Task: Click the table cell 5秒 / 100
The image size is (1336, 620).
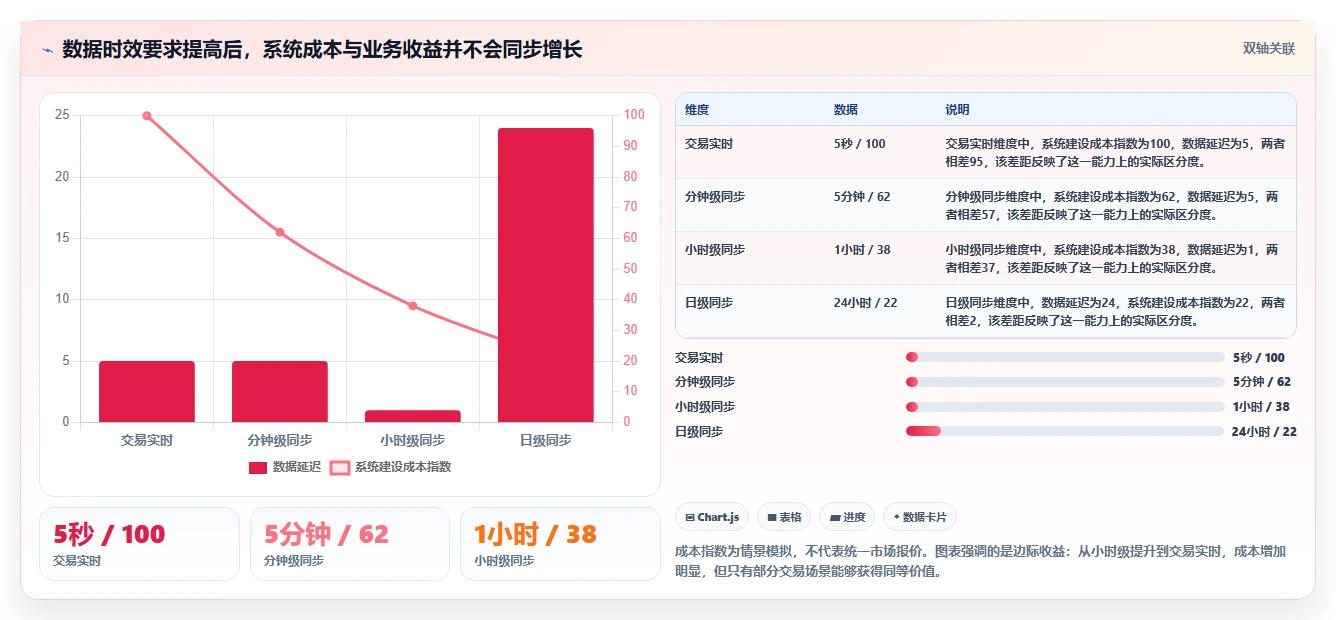Action: [859, 144]
